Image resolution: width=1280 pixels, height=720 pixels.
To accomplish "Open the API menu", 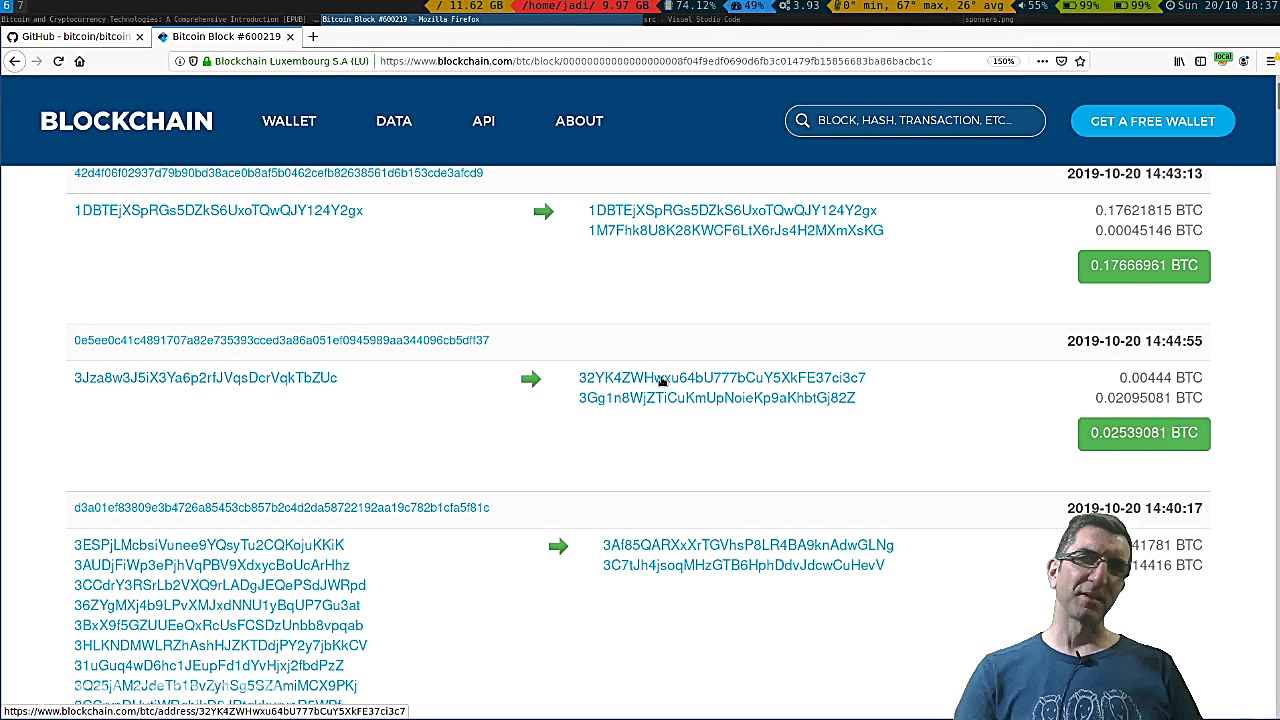I will pos(483,121).
